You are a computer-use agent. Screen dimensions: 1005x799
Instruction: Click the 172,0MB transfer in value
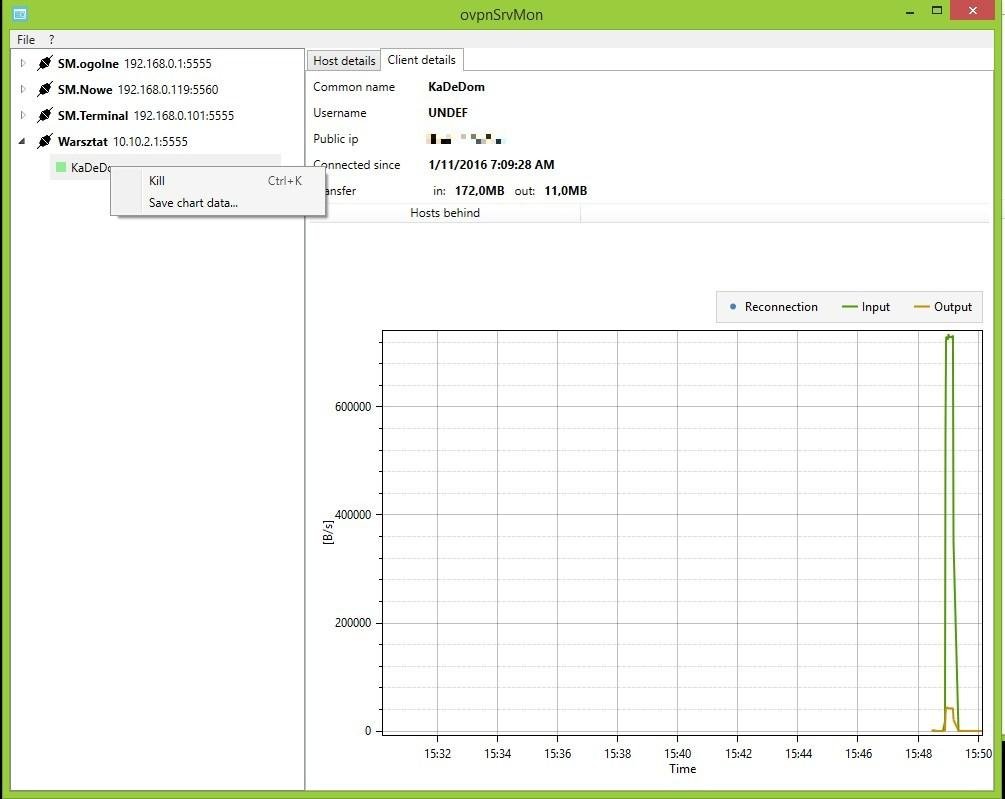pyautogui.click(x=479, y=190)
